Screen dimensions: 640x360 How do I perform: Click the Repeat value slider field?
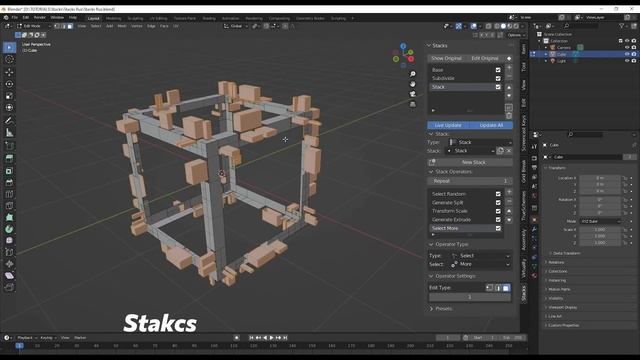(x=470, y=181)
